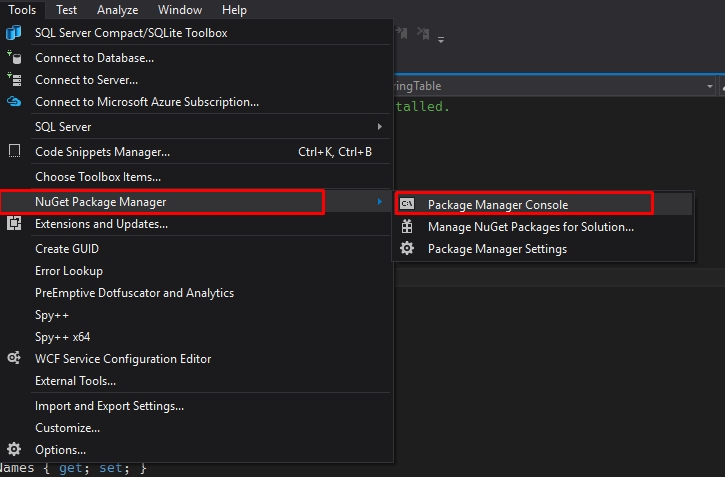Viewport: 725px width, 477px height.
Task: Open the Help menu
Action: point(234,10)
